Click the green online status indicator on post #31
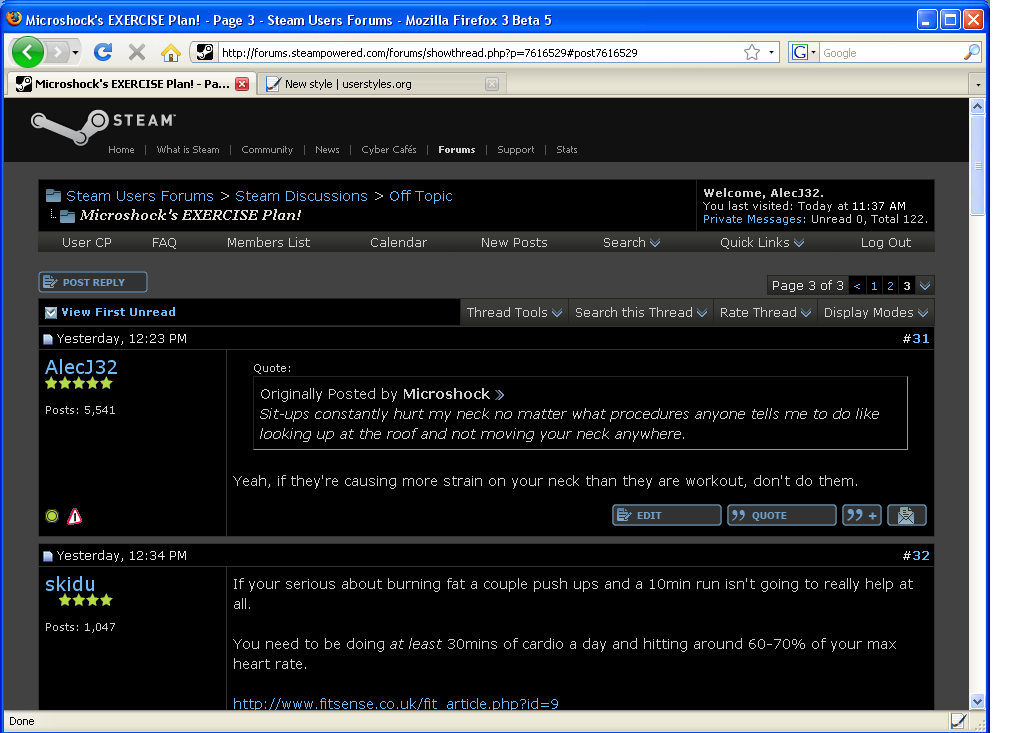 point(51,515)
